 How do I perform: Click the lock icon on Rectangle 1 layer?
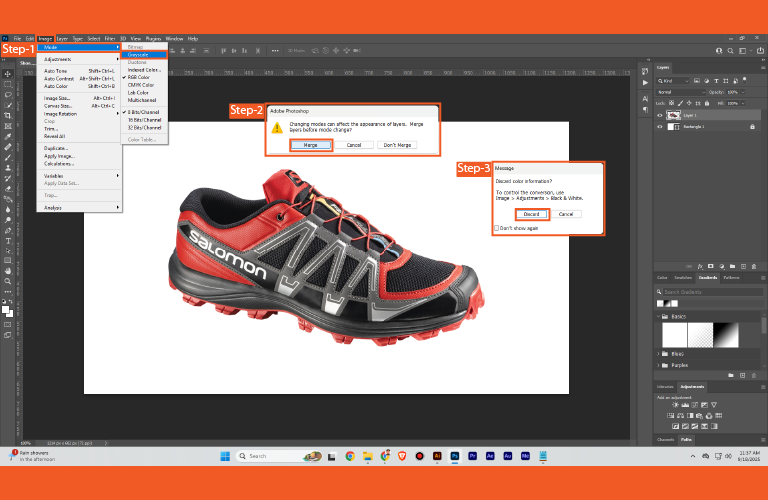coord(751,127)
